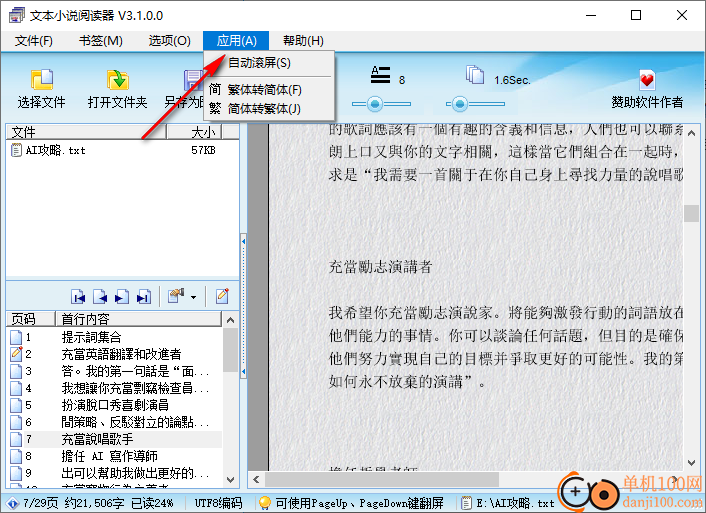Screen dimensions: 706x513
Task: Click the reading pane scrollbar down arrow
Action: (x=692, y=463)
